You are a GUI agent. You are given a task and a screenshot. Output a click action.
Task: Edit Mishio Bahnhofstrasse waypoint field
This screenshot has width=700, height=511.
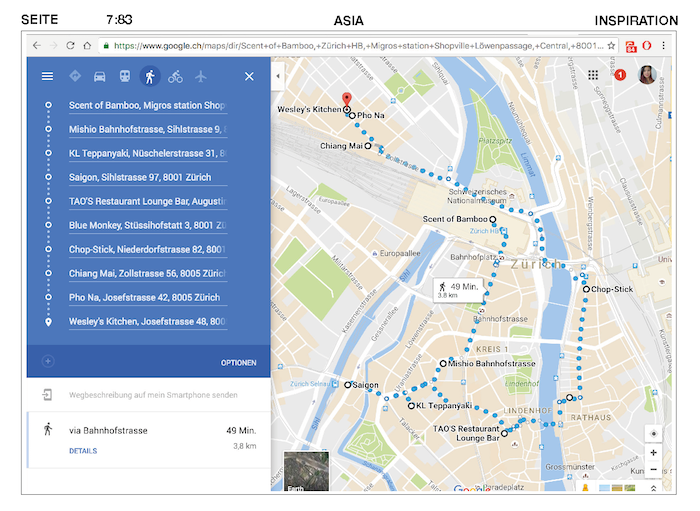coord(148,129)
